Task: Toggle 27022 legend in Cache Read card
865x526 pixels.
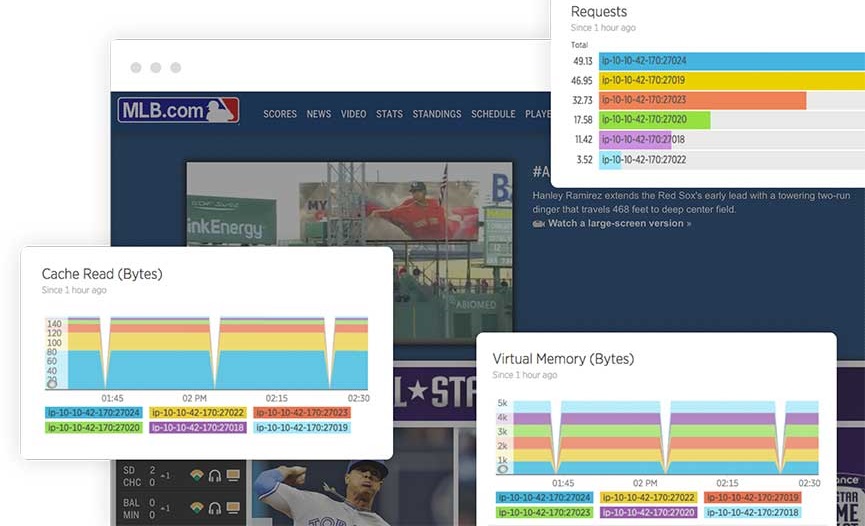Action: tap(197, 412)
